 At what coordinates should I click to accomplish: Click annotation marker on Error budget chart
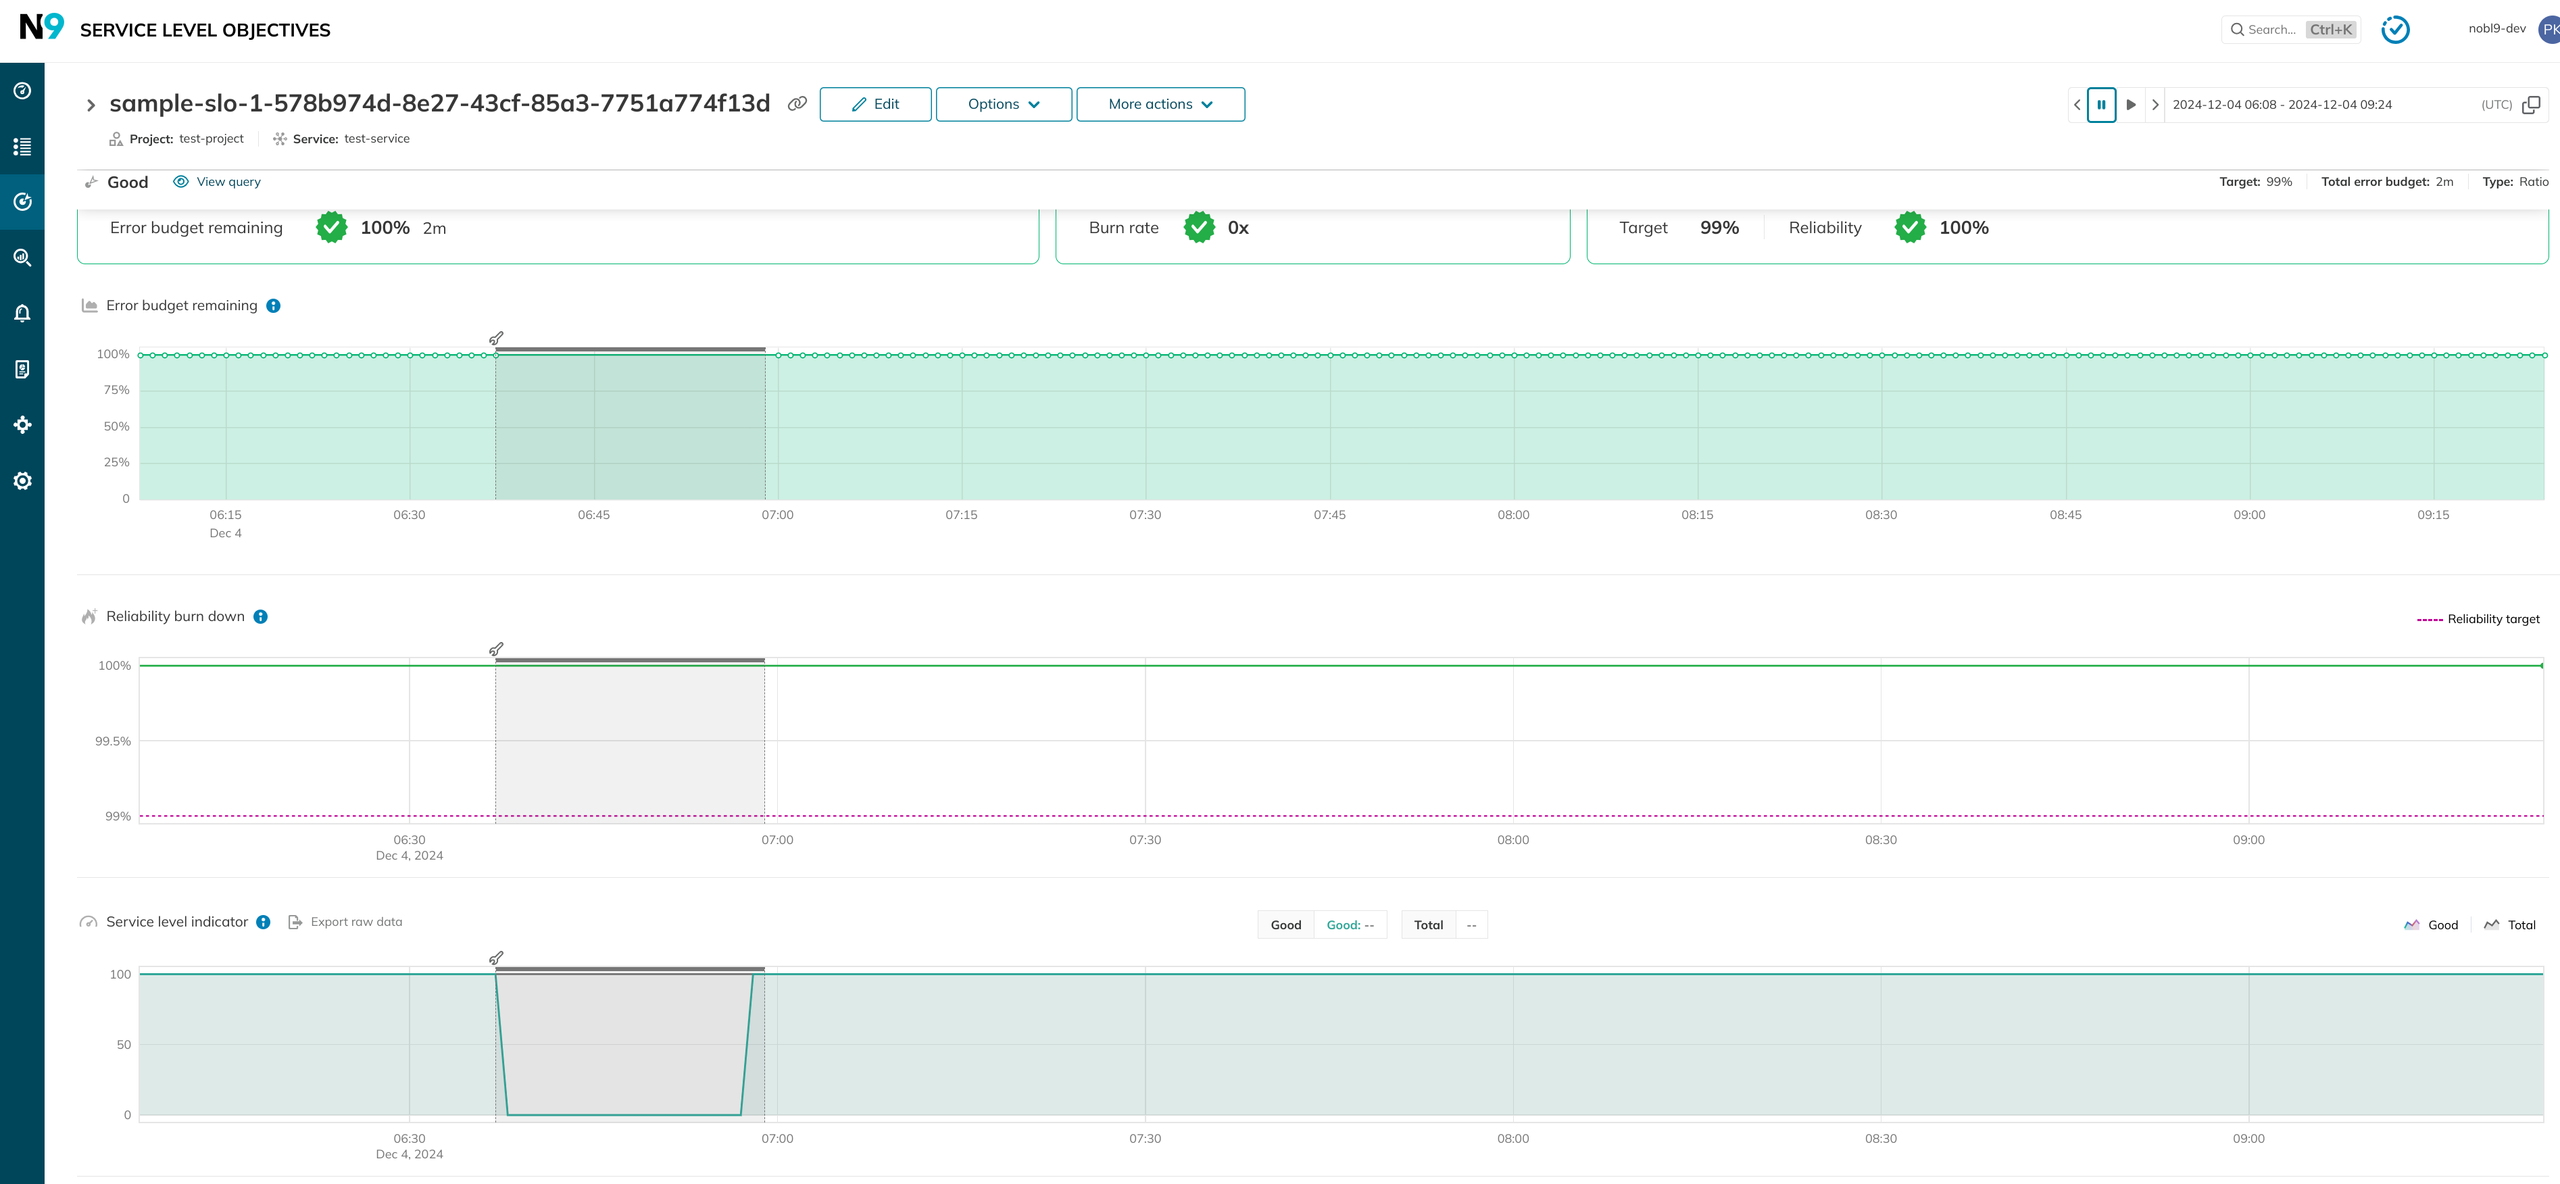pos(496,338)
